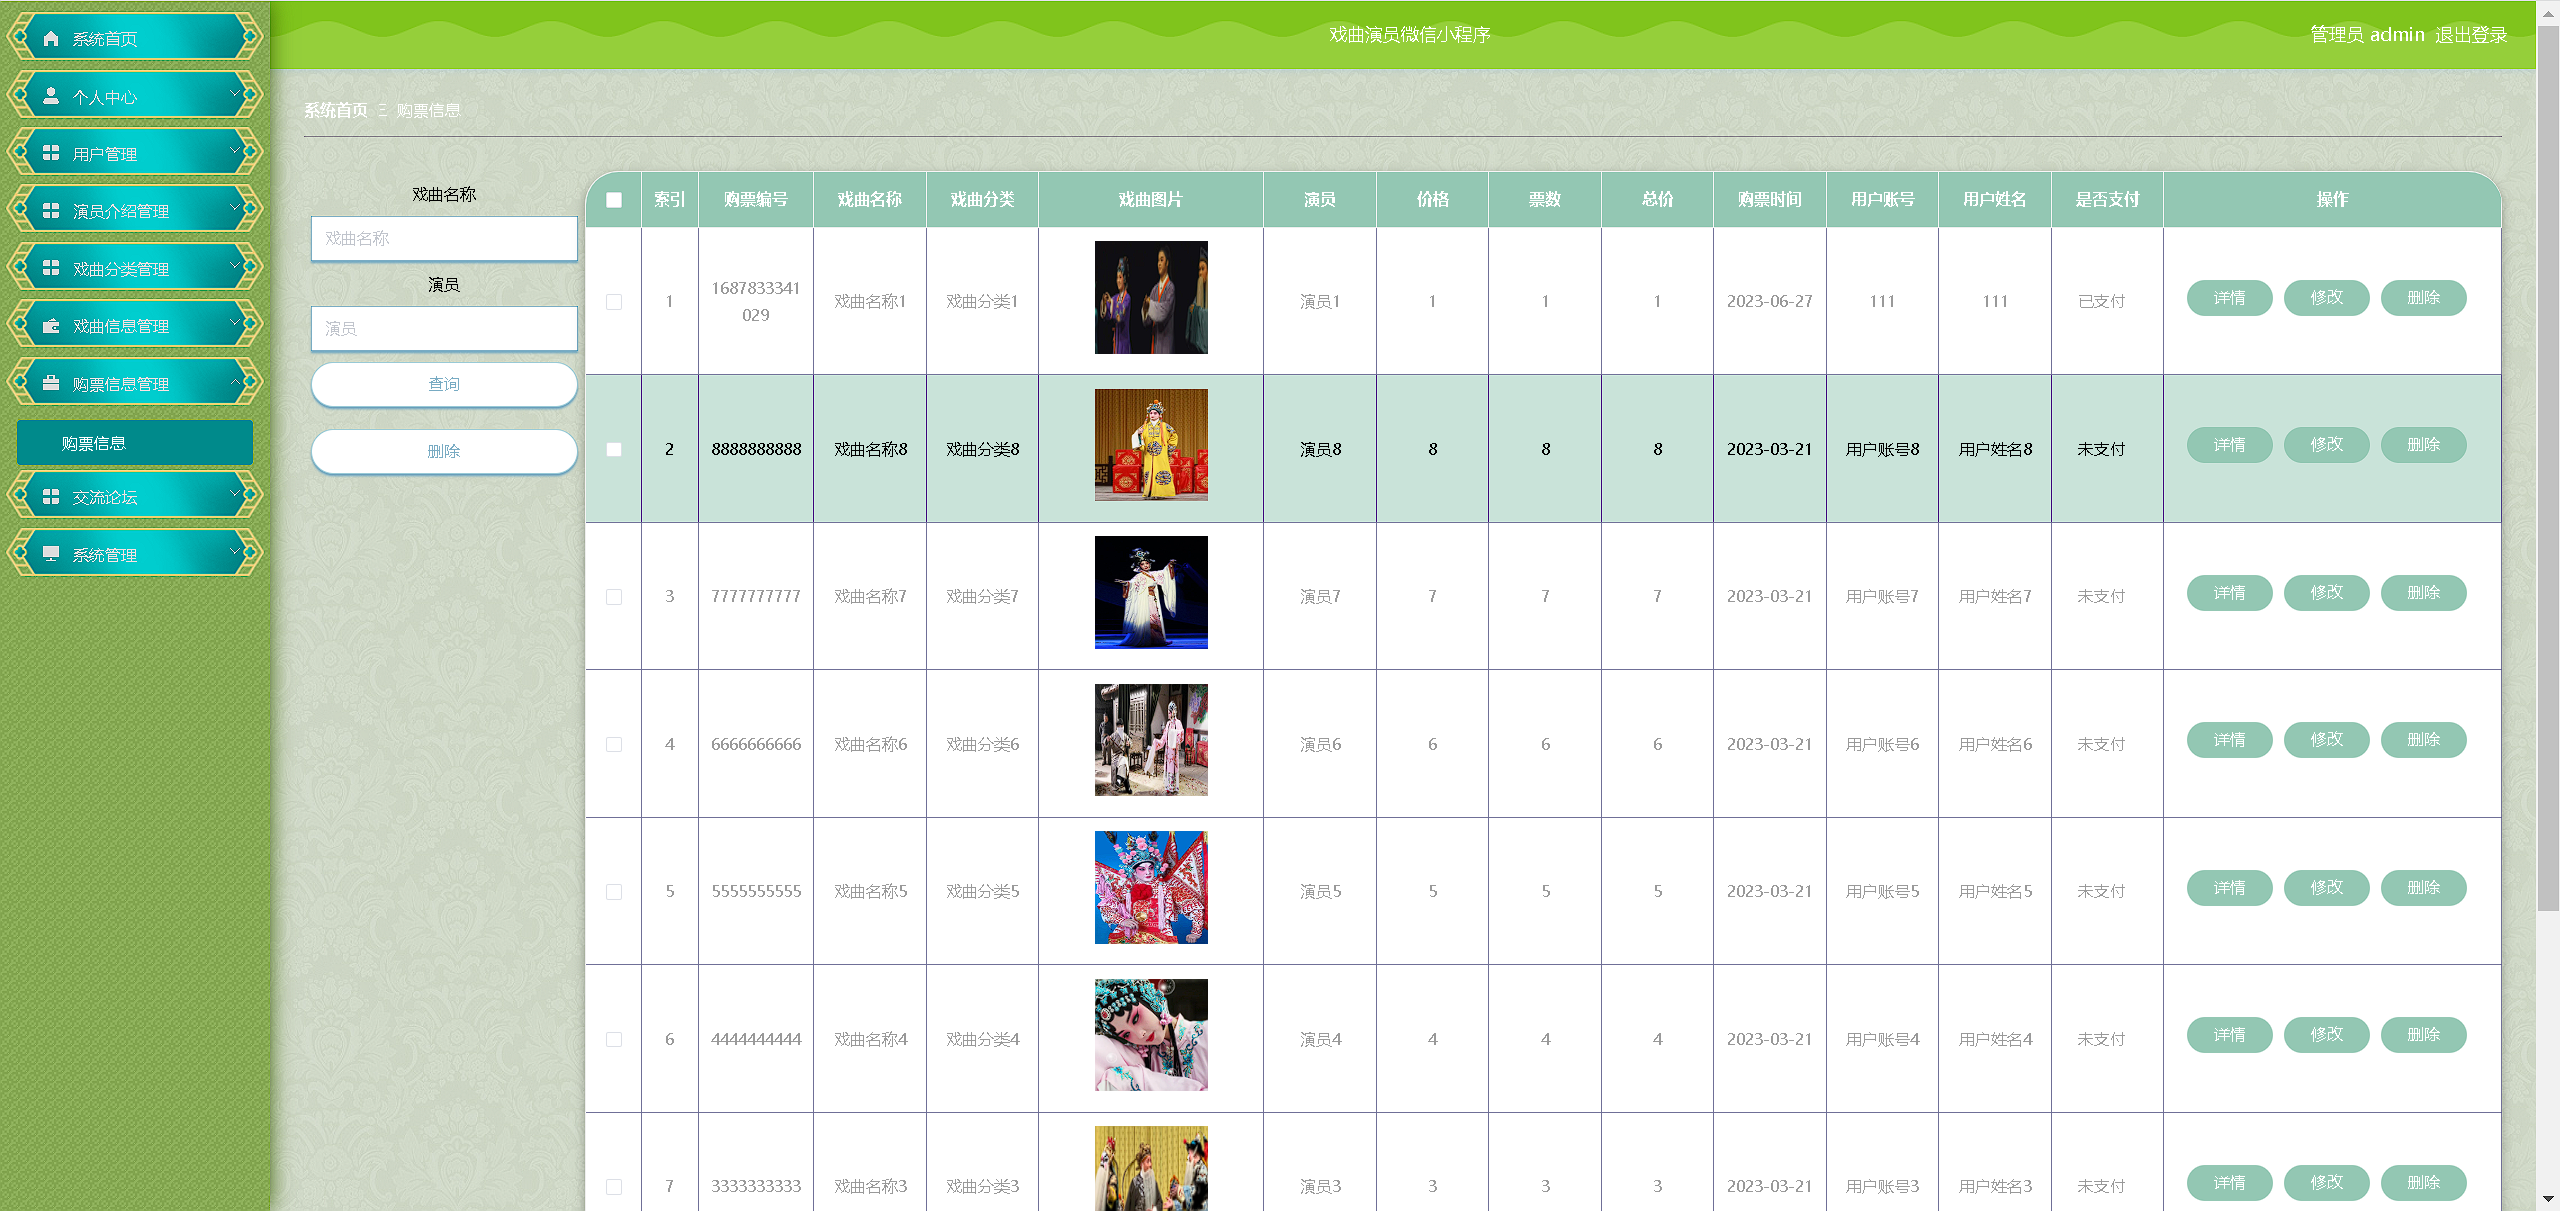
Task: Click the monitor icon for 系统管理
Action: tap(51, 554)
